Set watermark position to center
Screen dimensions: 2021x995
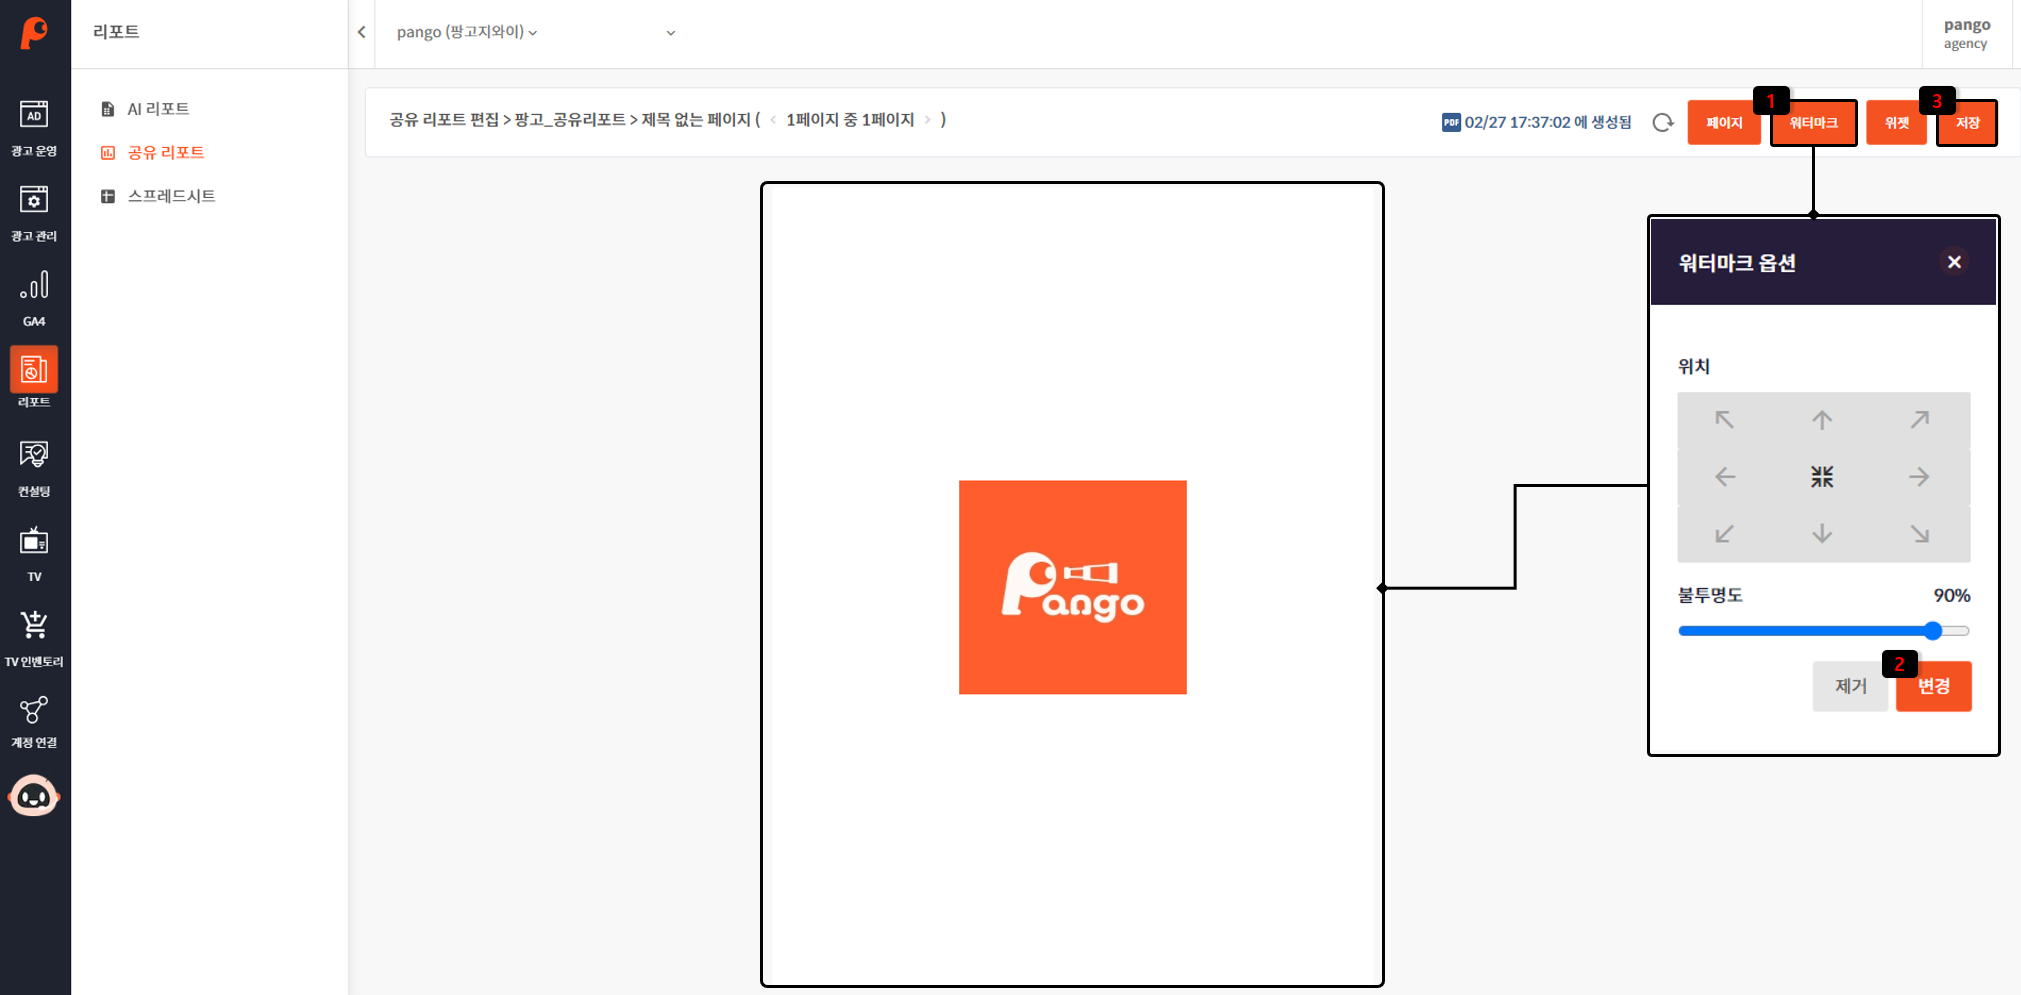coord(1822,477)
